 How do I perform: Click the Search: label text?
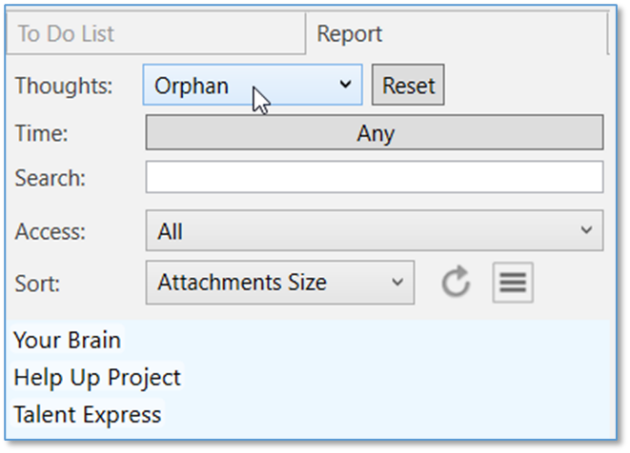(x=50, y=179)
